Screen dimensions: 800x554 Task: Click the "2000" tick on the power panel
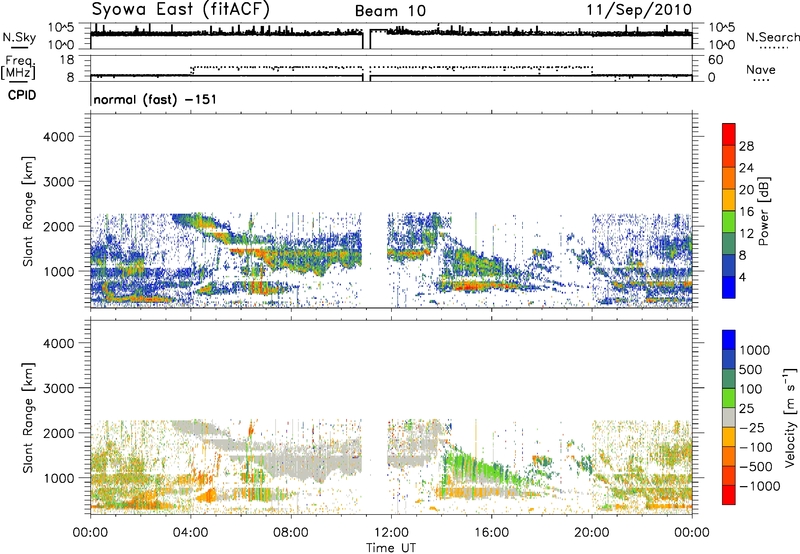(58, 226)
